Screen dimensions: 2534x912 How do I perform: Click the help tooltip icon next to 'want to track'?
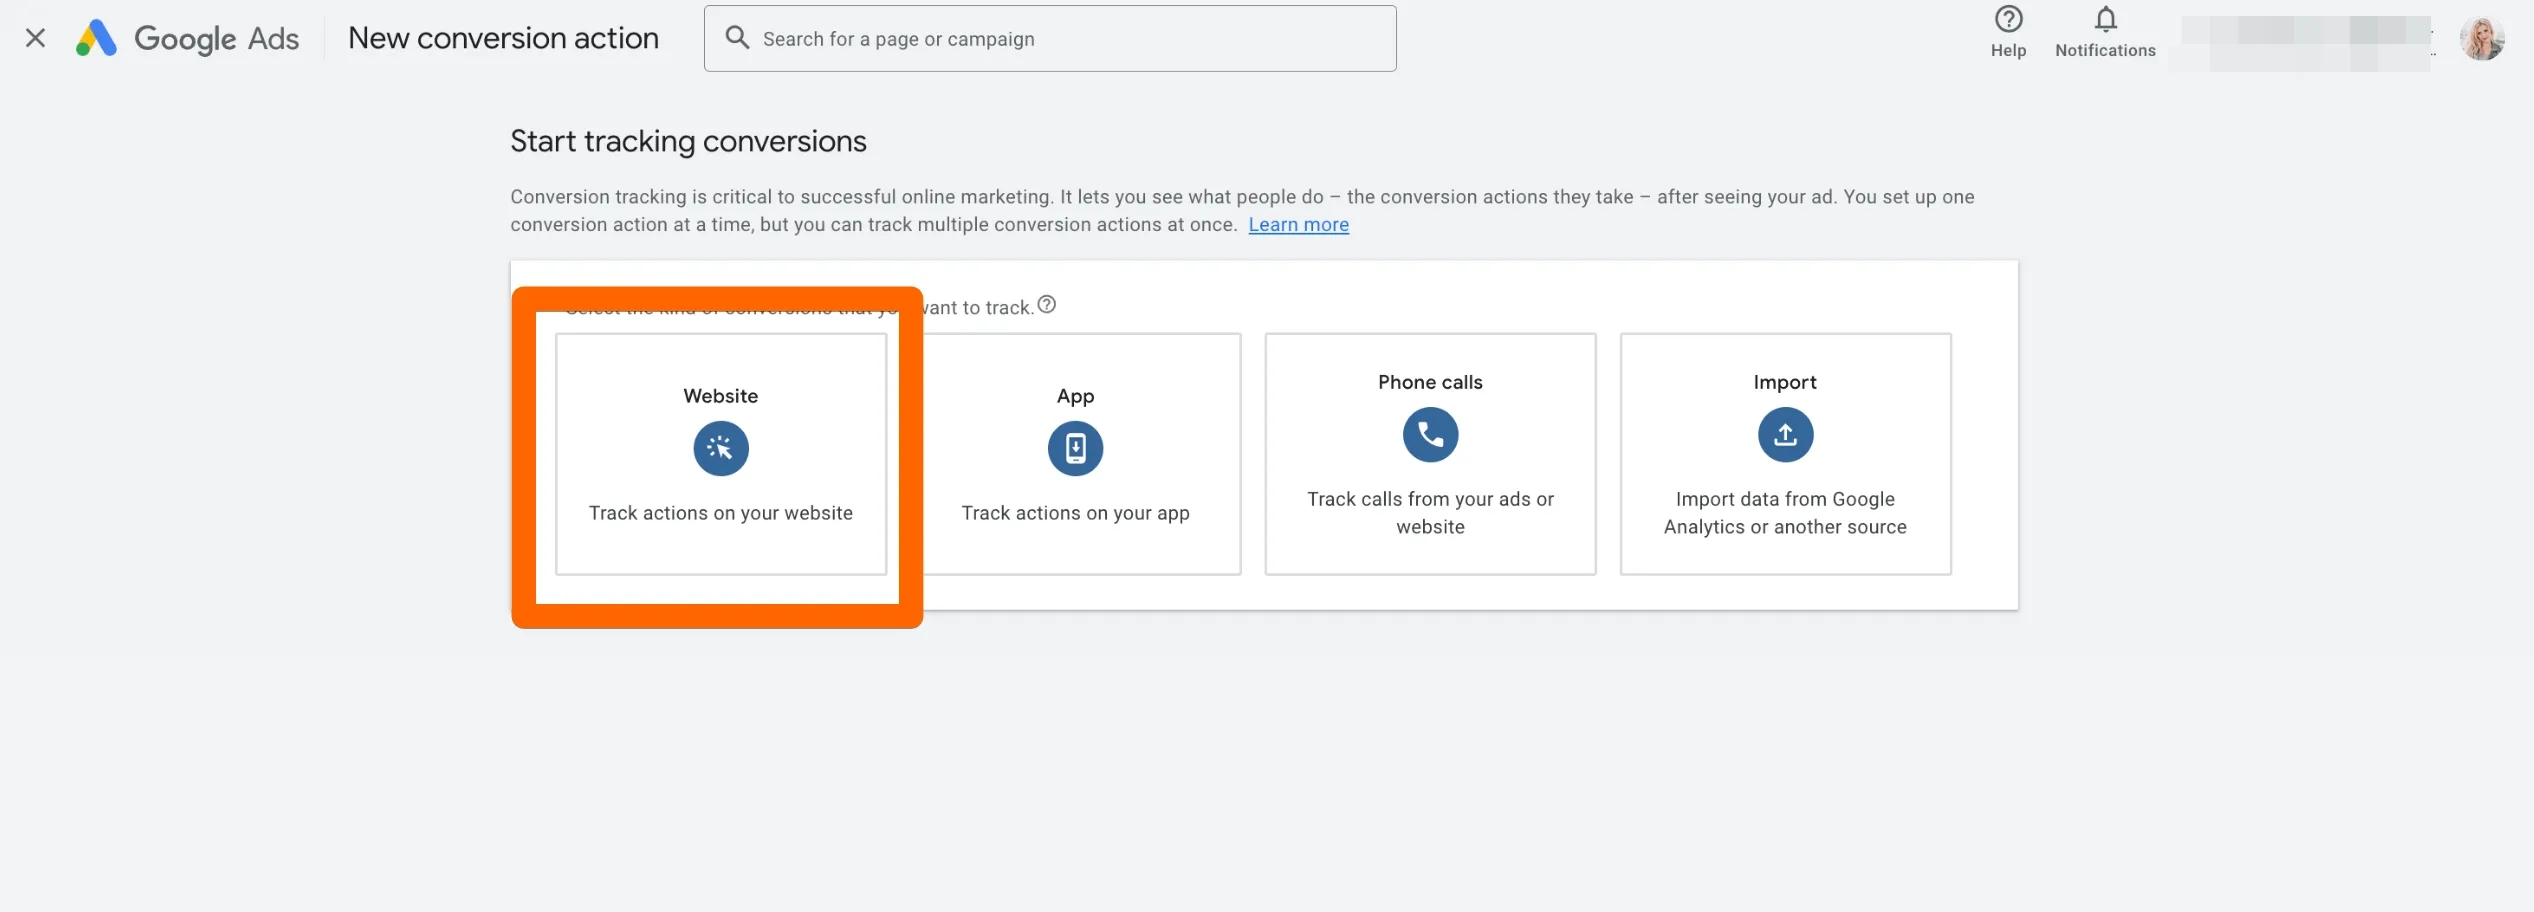(1046, 304)
